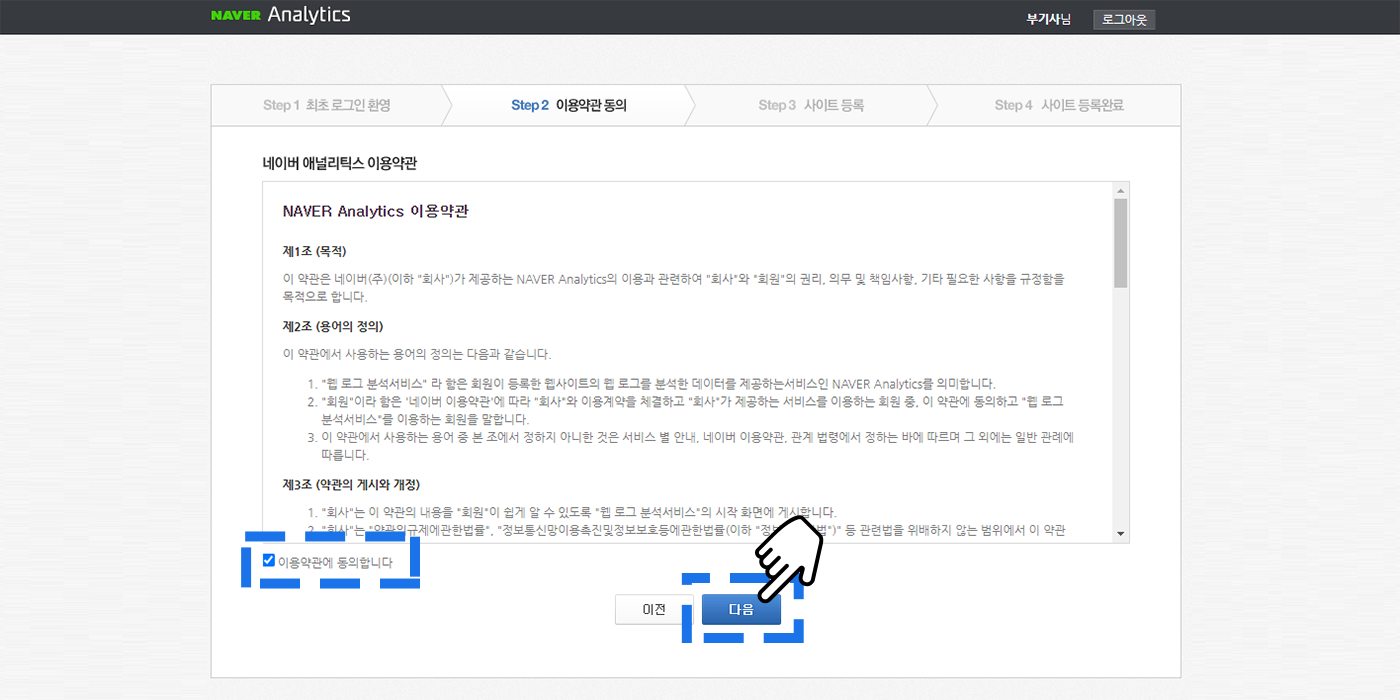Grab the terms box scrollbar thumb
The width and height of the screenshot is (1400, 700).
pyautogui.click(x=1121, y=243)
